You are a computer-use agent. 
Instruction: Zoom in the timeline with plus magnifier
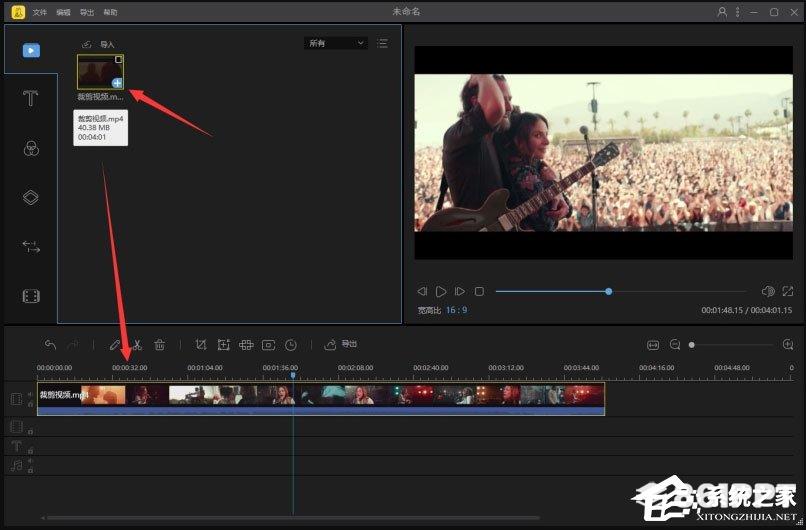787,344
